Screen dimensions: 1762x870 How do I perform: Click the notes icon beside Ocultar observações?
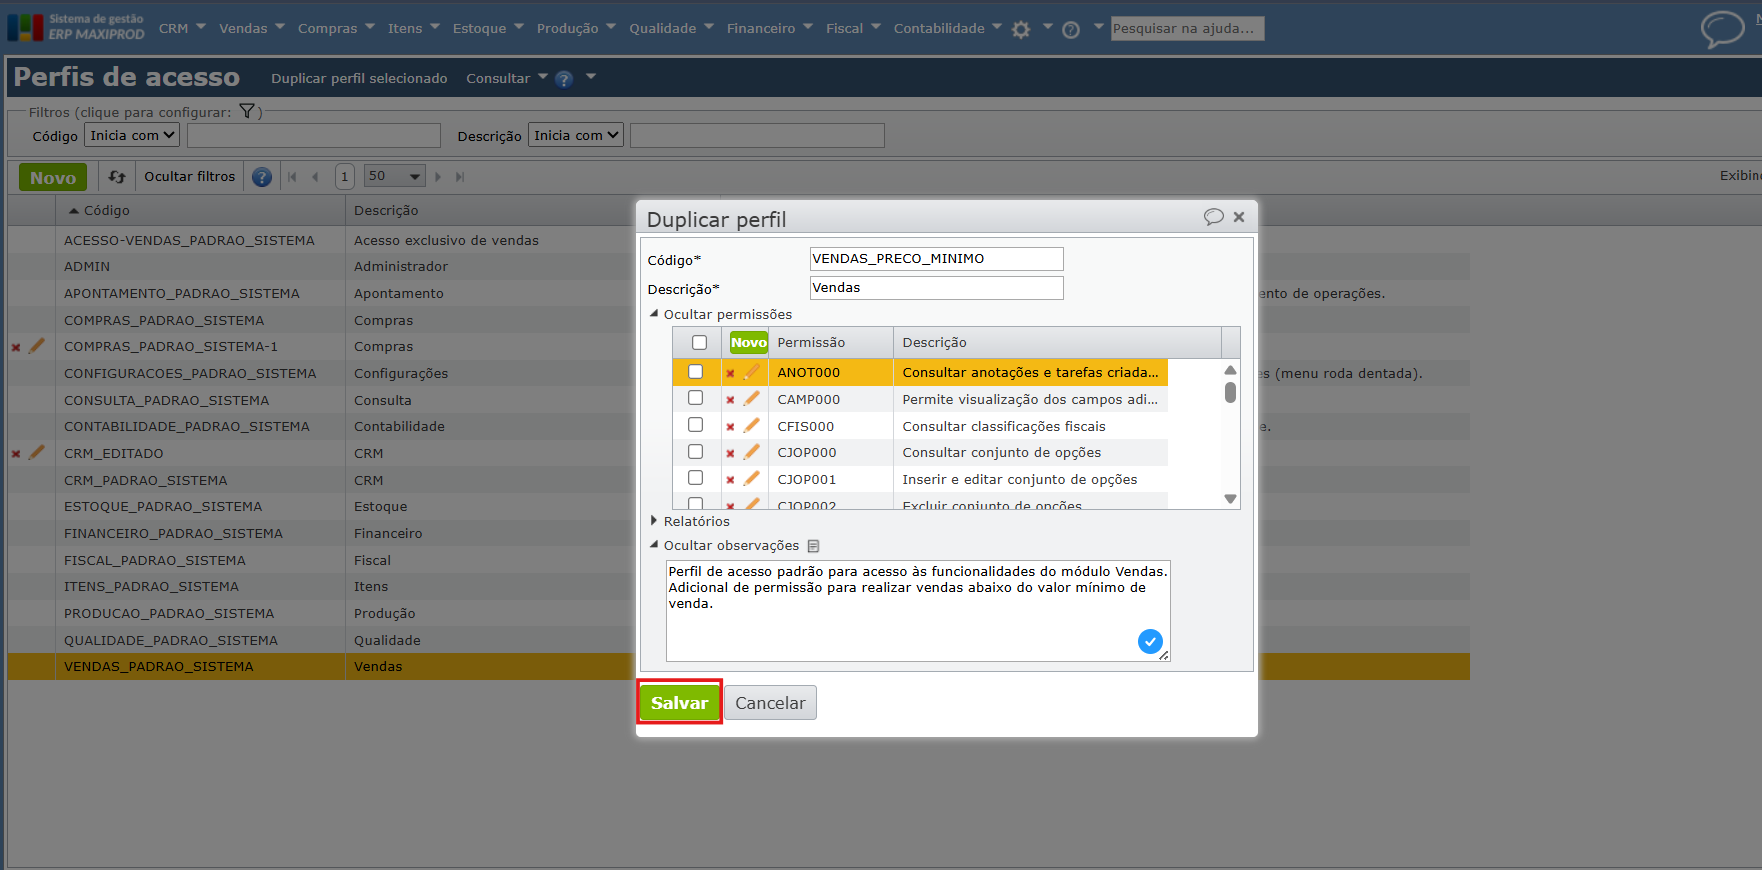click(813, 546)
